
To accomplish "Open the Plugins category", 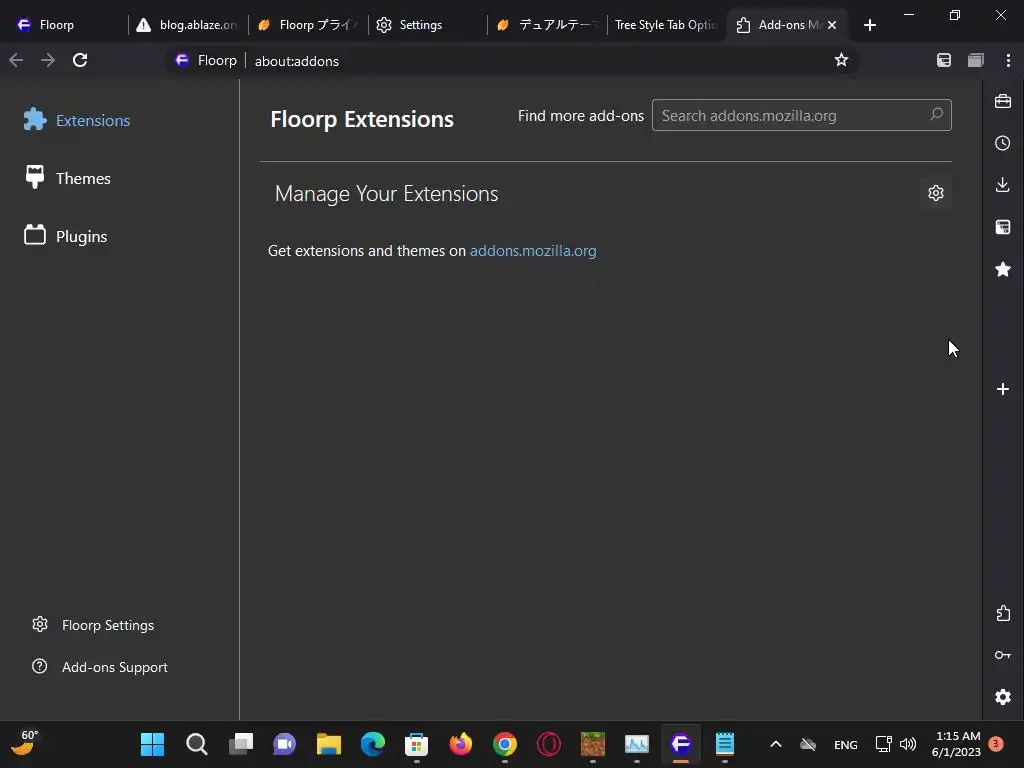I will point(66,236).
